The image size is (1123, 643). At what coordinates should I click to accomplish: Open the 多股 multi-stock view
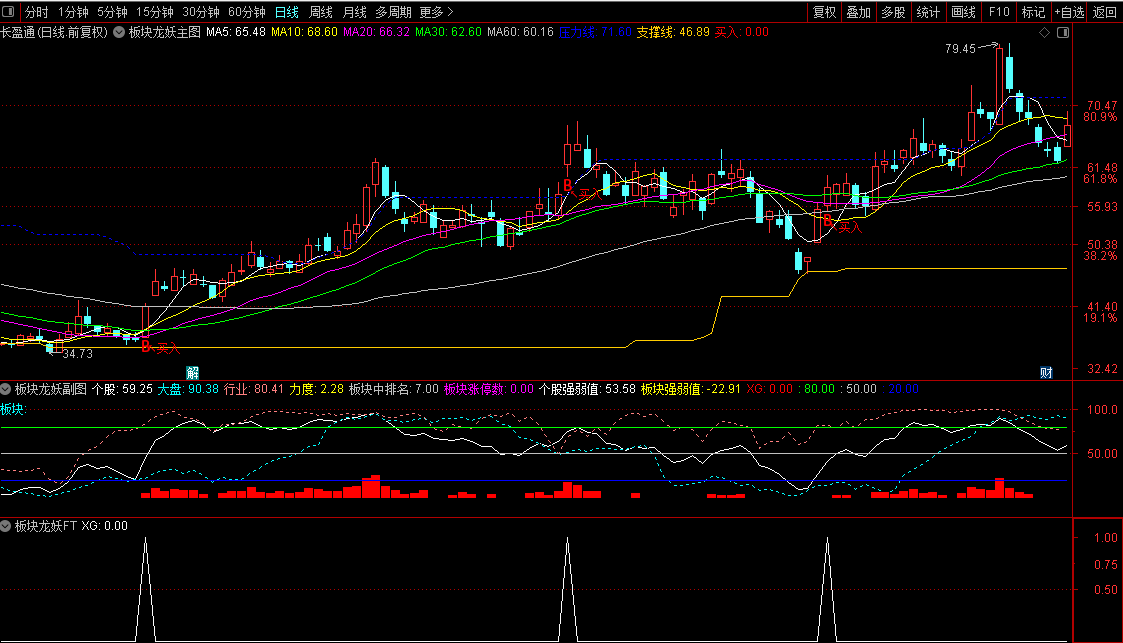coord(893,12)
